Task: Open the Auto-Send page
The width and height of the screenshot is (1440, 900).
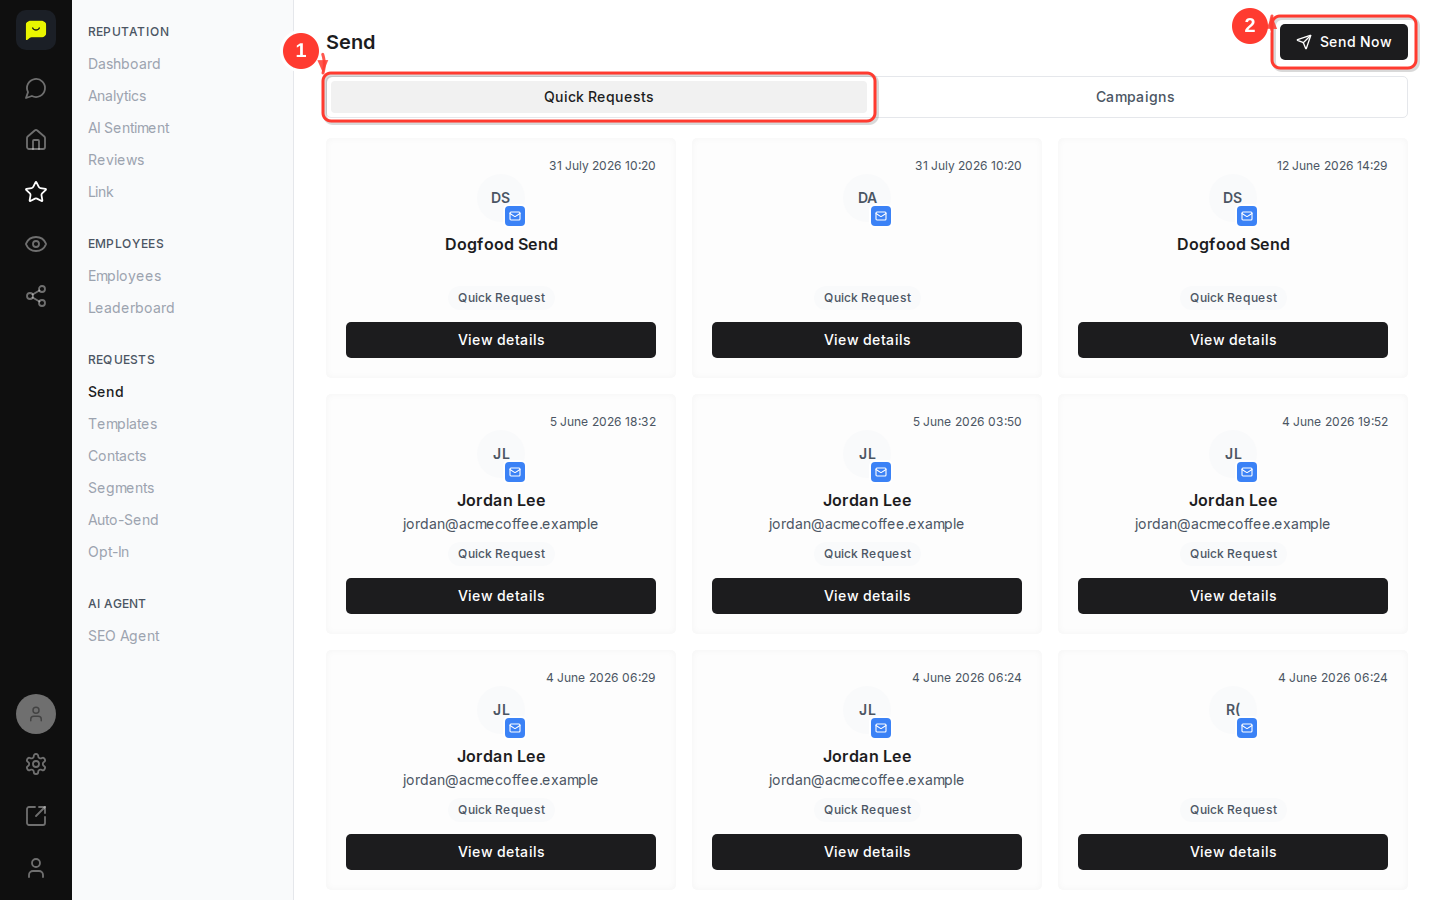Action: click(123, 520)
